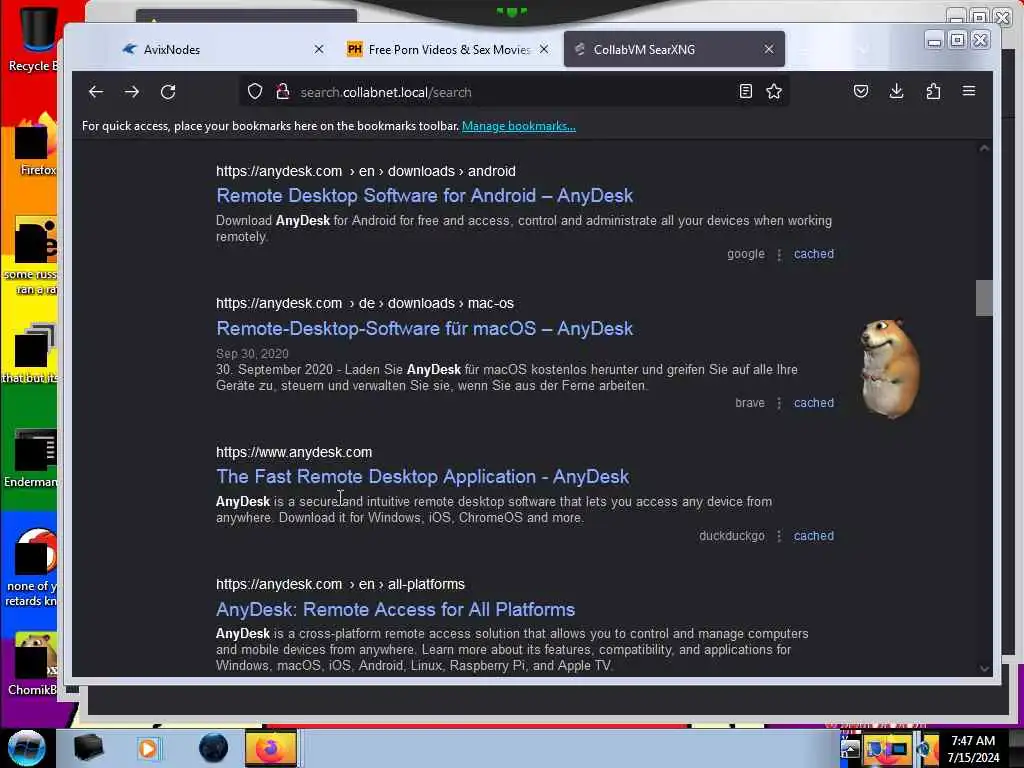Open AnyDesk Remote Access for All Platforms
This screenshot has height=768, width=1024.
coord(395,609)
